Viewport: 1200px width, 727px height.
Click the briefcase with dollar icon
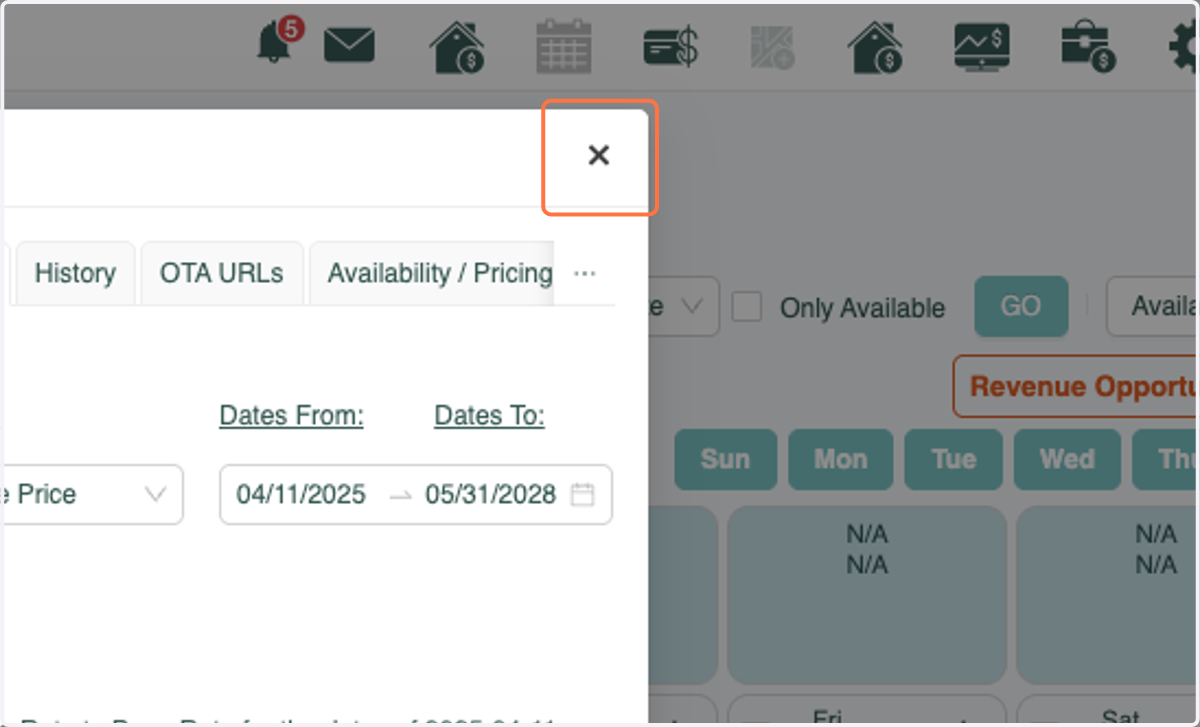[1088, 47]
